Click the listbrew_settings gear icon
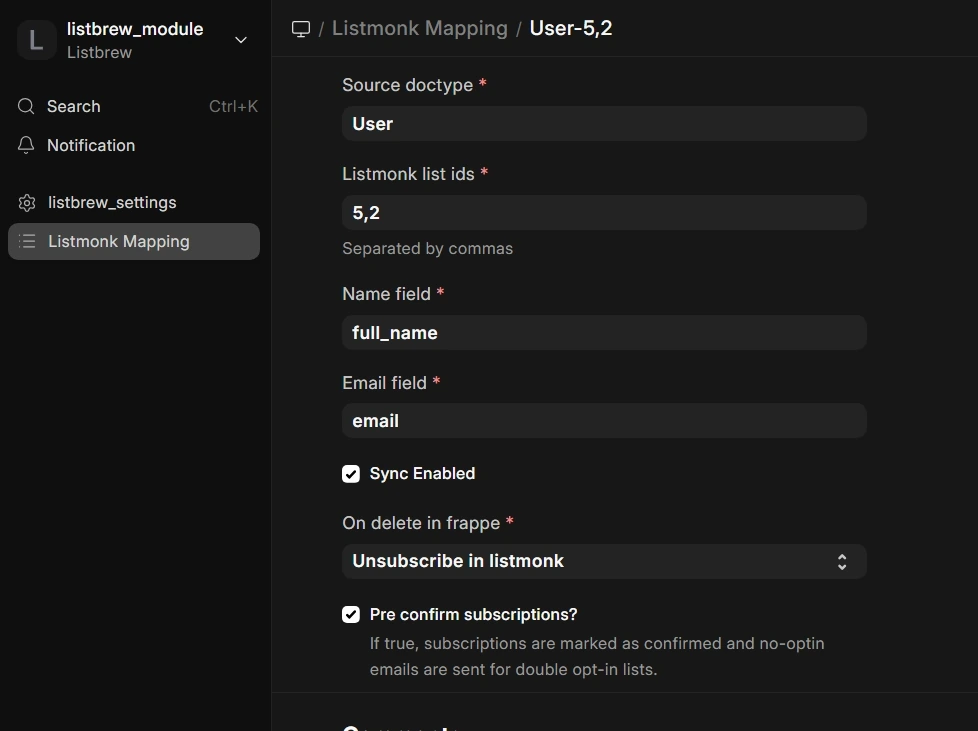 point(27,203)
